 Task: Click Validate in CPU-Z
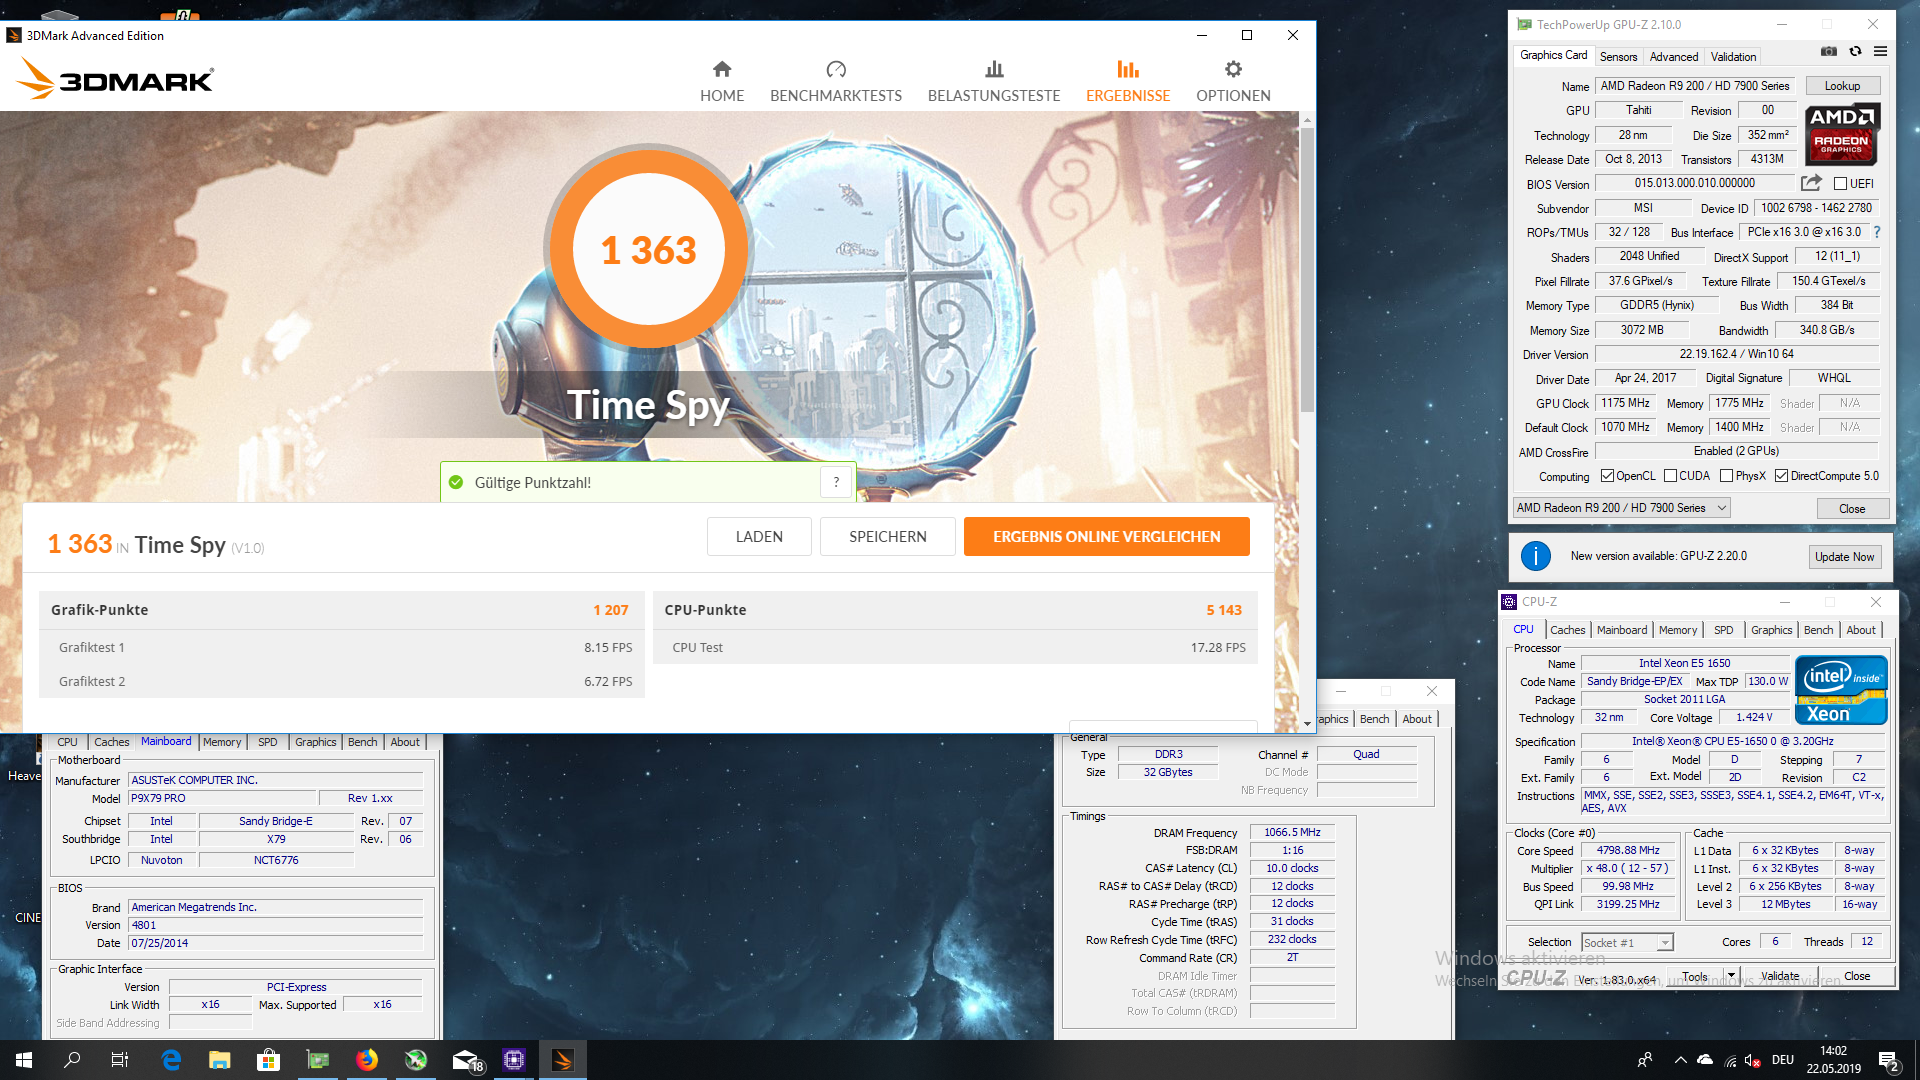[x=1780, y=976]
